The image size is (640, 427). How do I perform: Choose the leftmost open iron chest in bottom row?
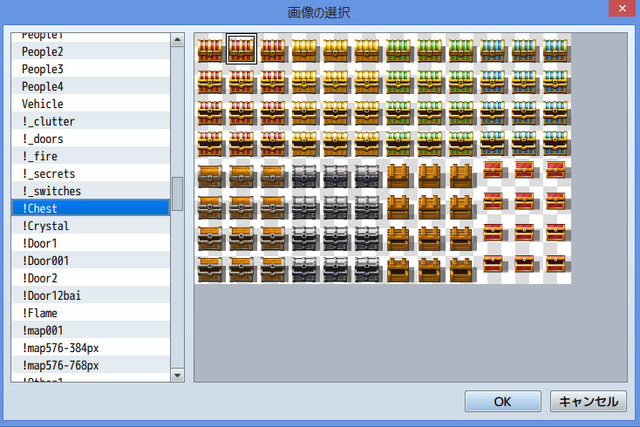[x=304, y=269]
